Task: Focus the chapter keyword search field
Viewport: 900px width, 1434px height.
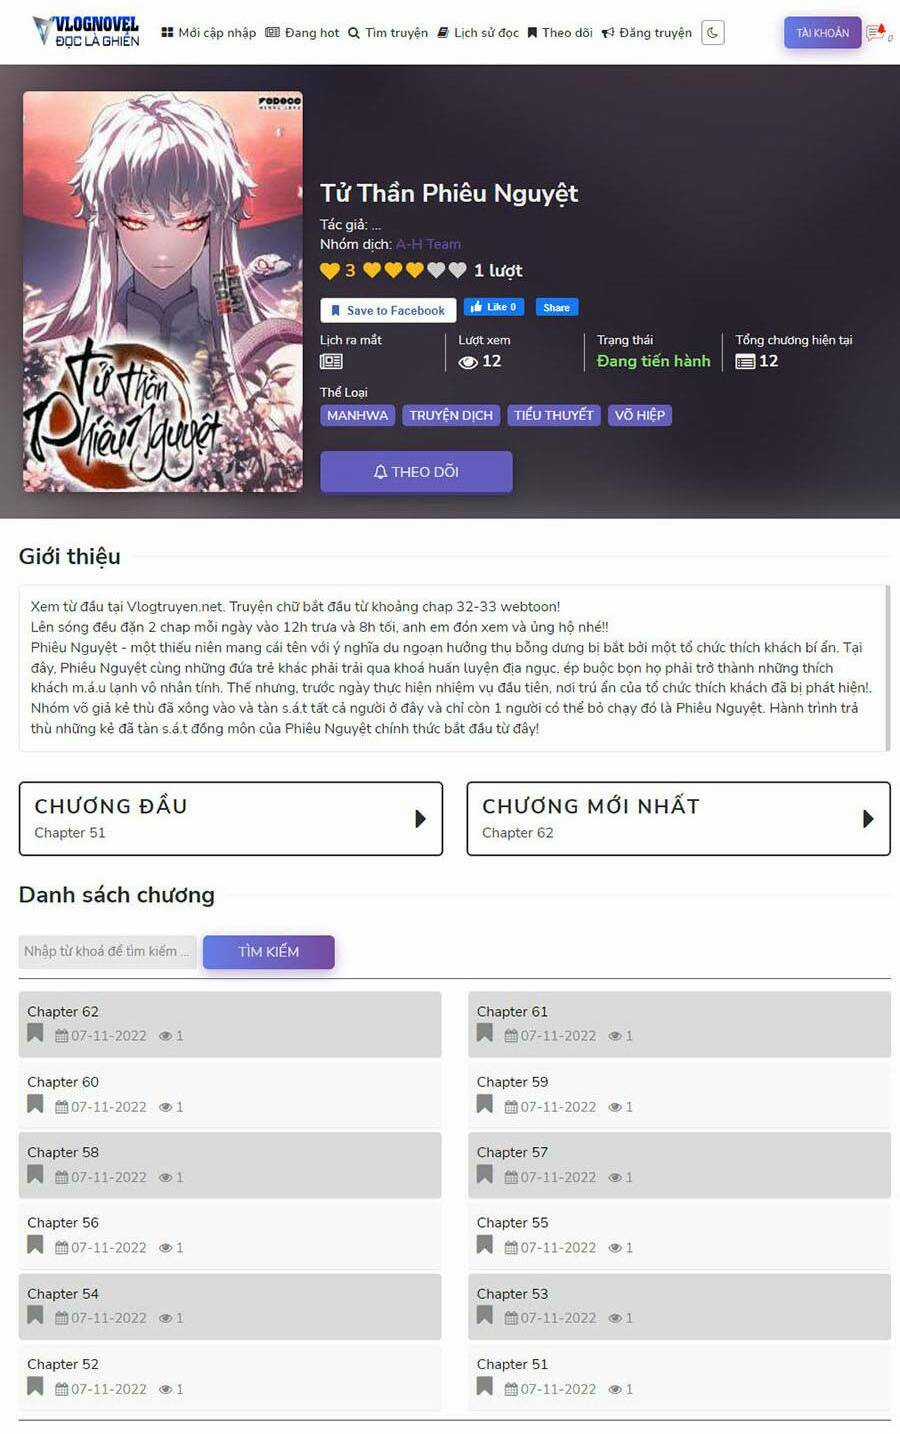Action: (x=108, y=951)
